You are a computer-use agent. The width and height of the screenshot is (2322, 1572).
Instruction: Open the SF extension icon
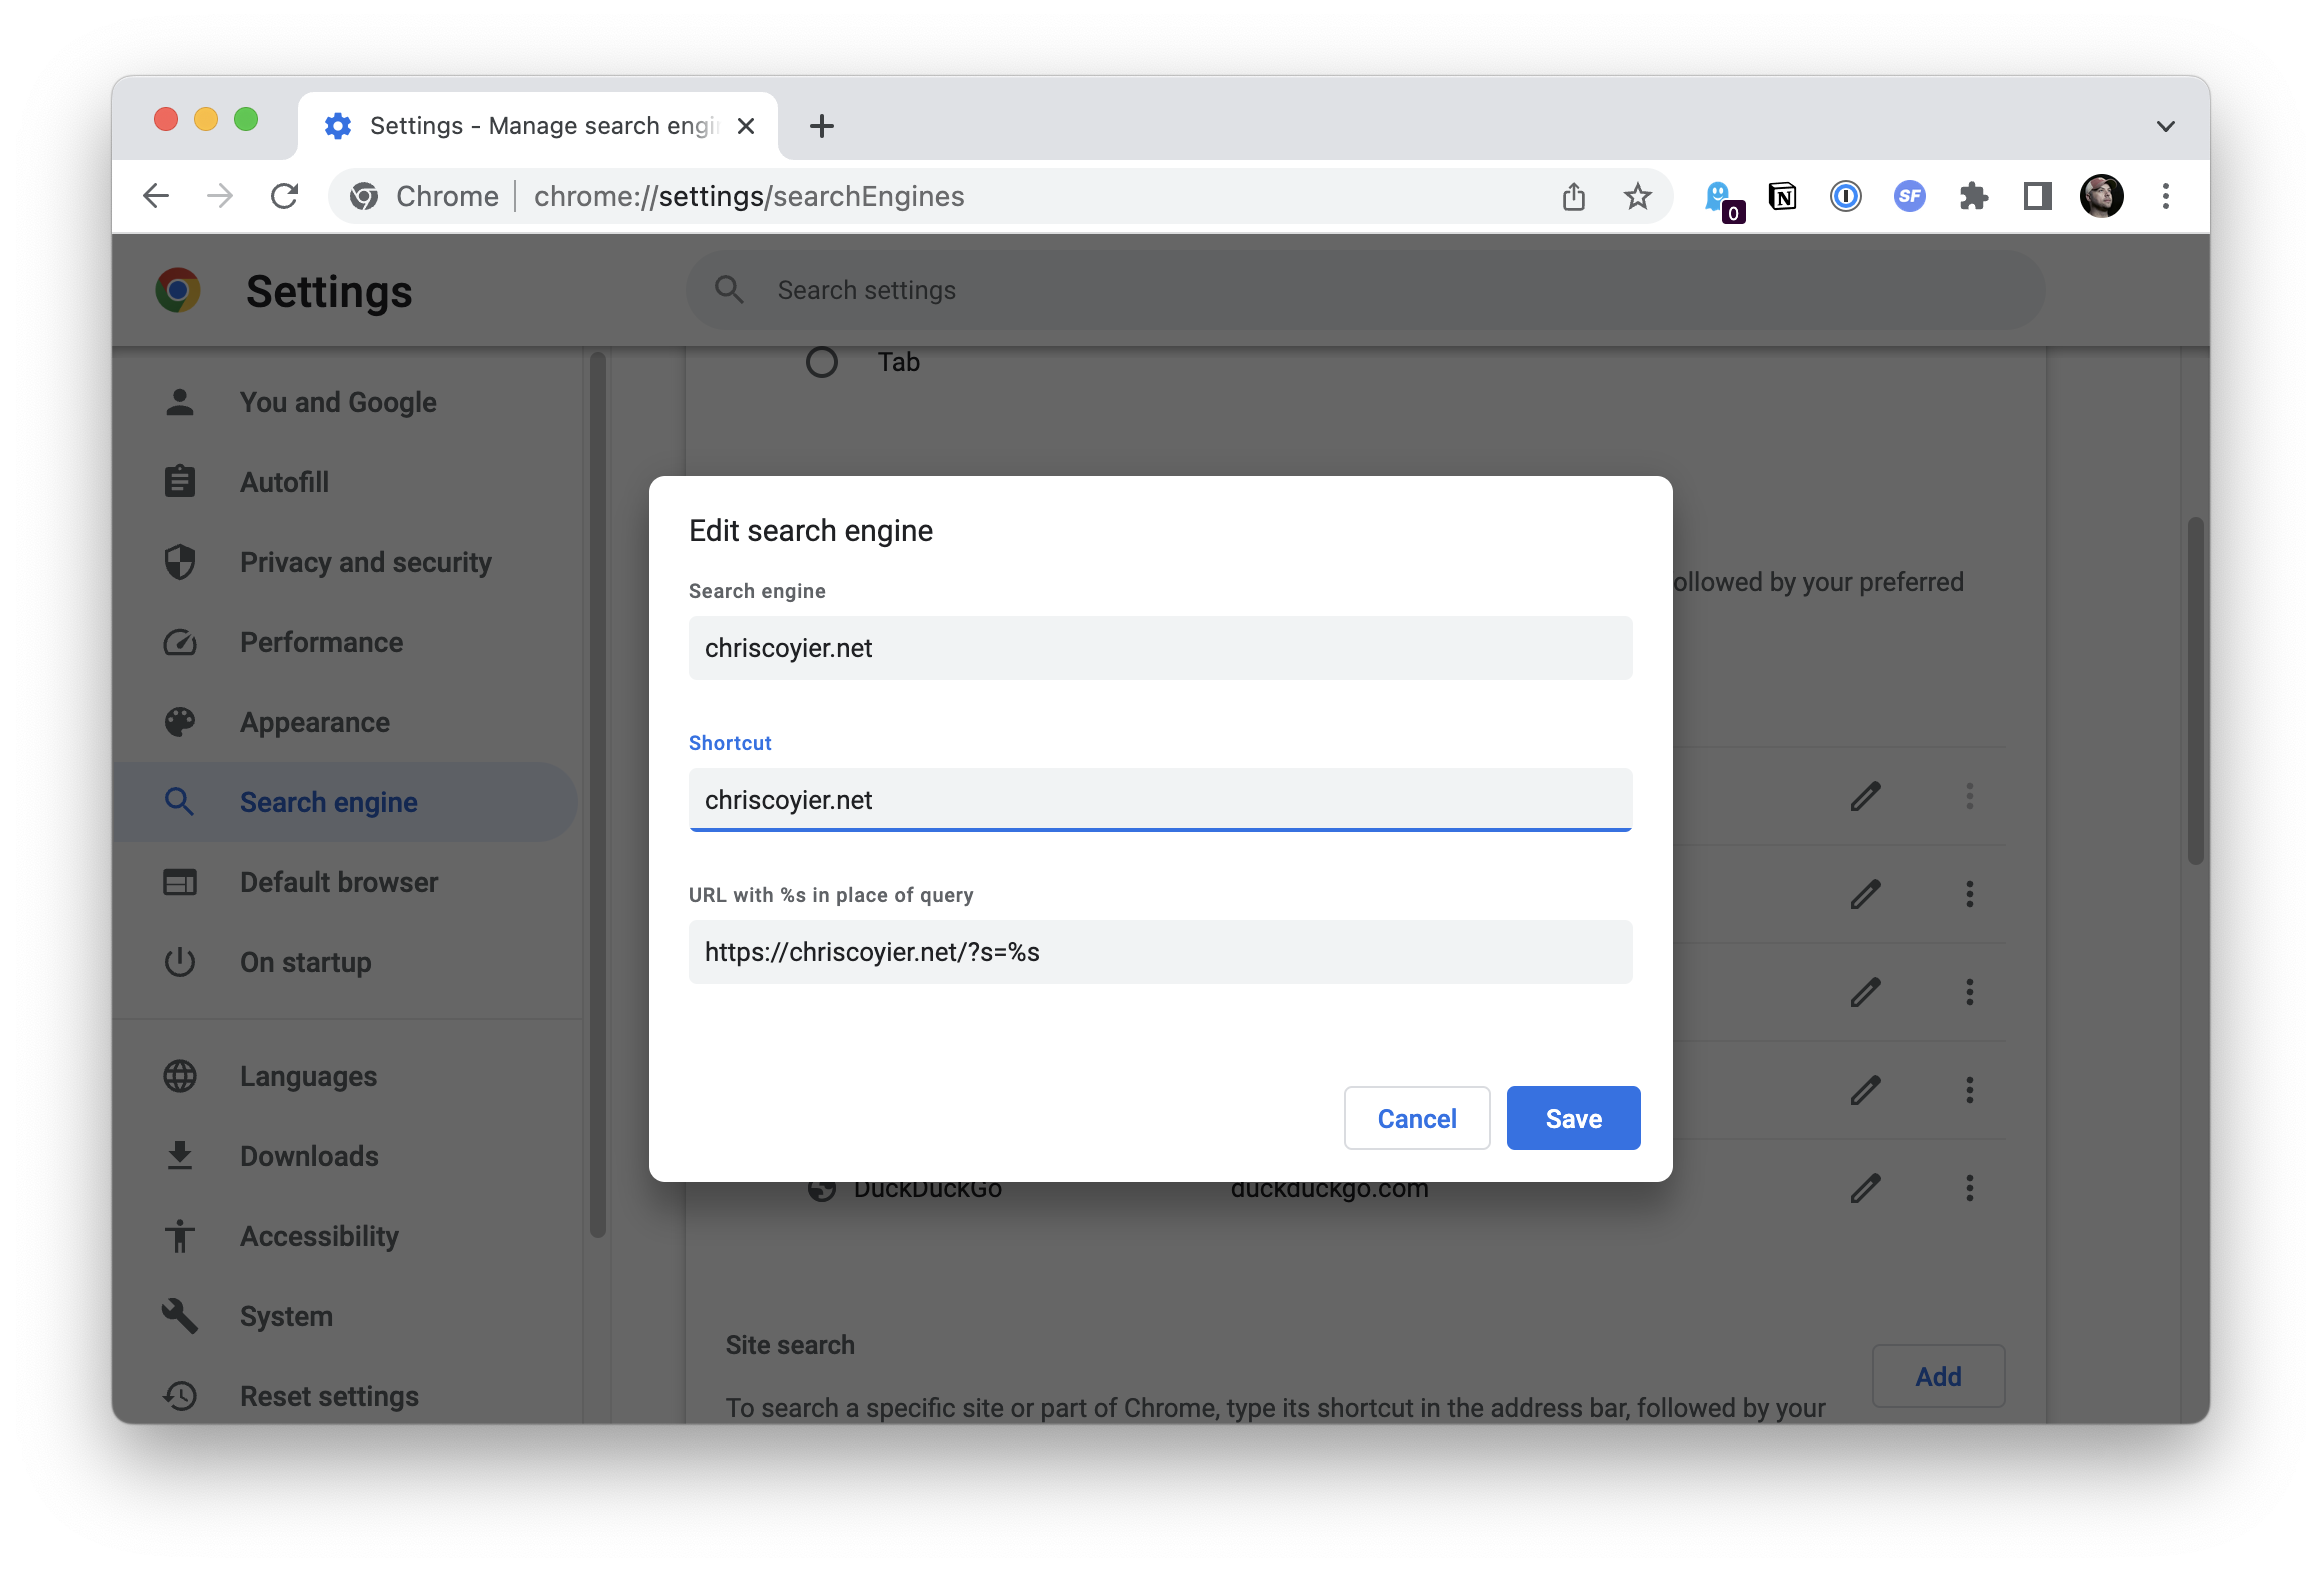(x=1910, y=196)
